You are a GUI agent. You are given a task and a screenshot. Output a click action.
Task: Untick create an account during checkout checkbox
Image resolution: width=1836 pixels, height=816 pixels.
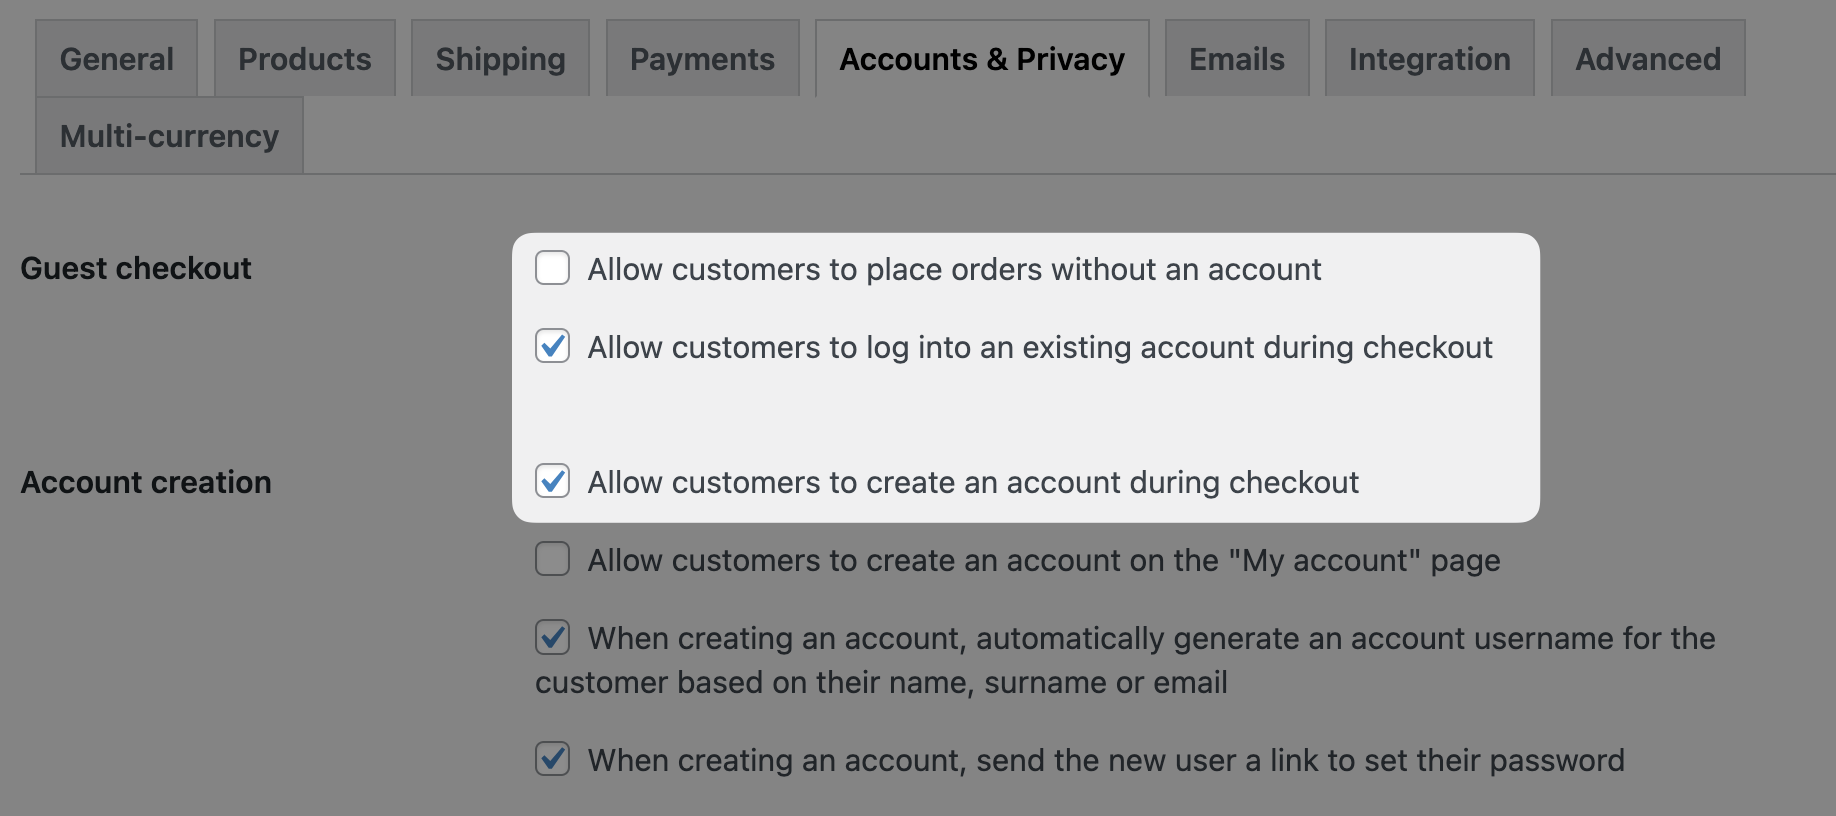[x=553, y=481]
